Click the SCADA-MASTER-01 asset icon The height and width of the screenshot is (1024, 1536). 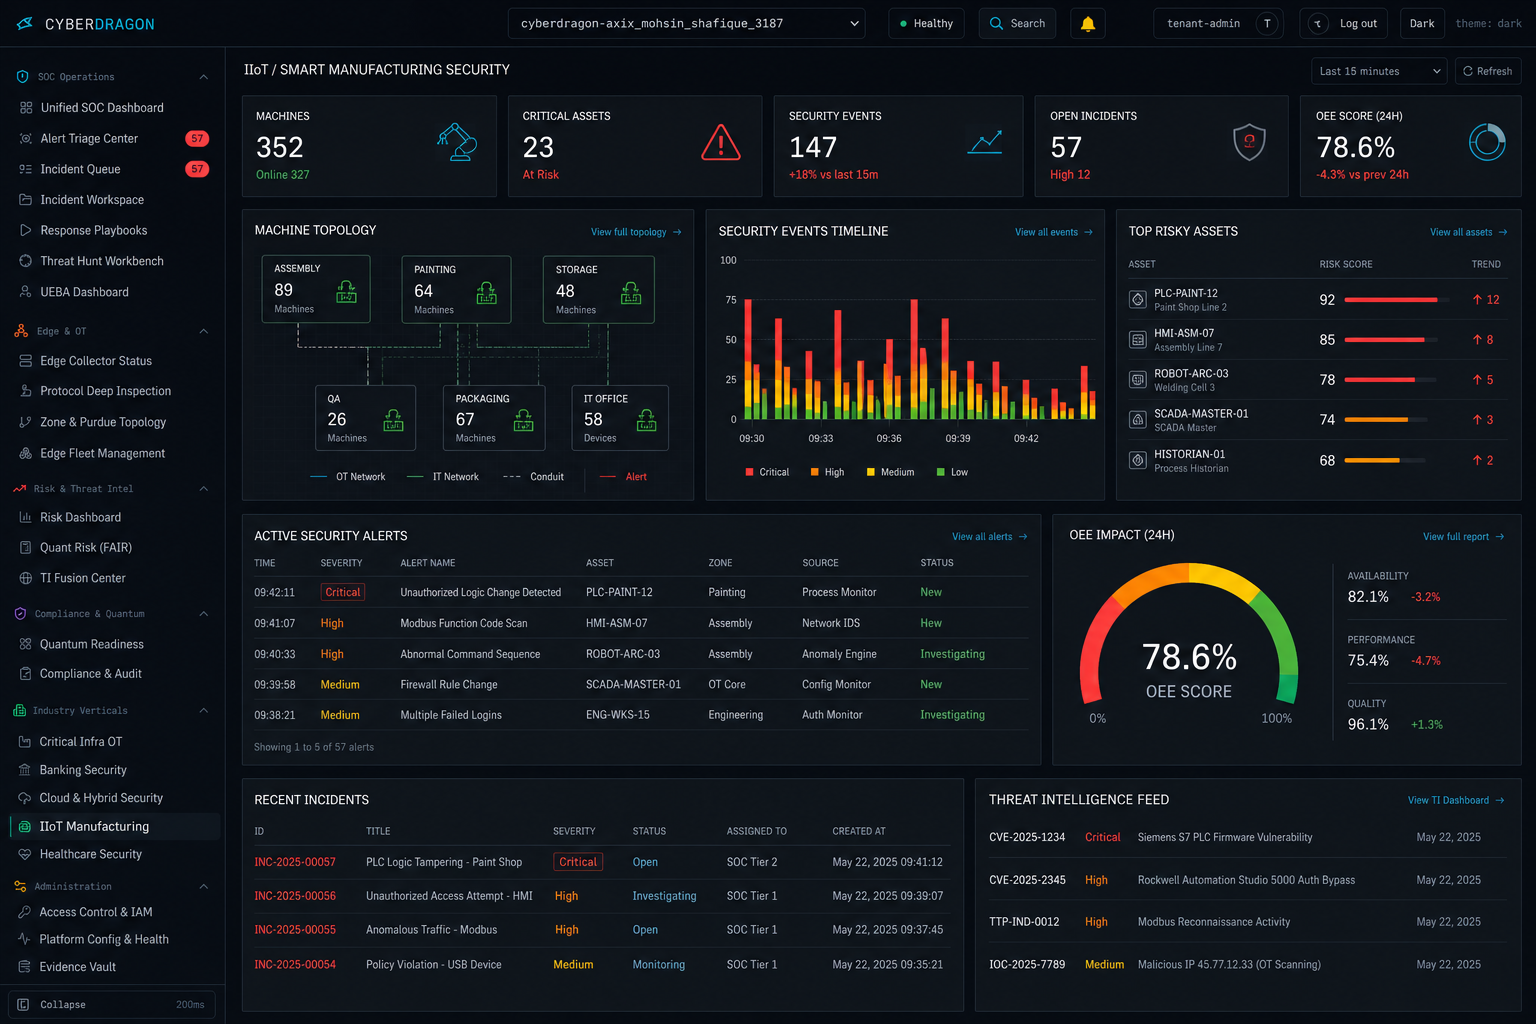(1137, 420)
